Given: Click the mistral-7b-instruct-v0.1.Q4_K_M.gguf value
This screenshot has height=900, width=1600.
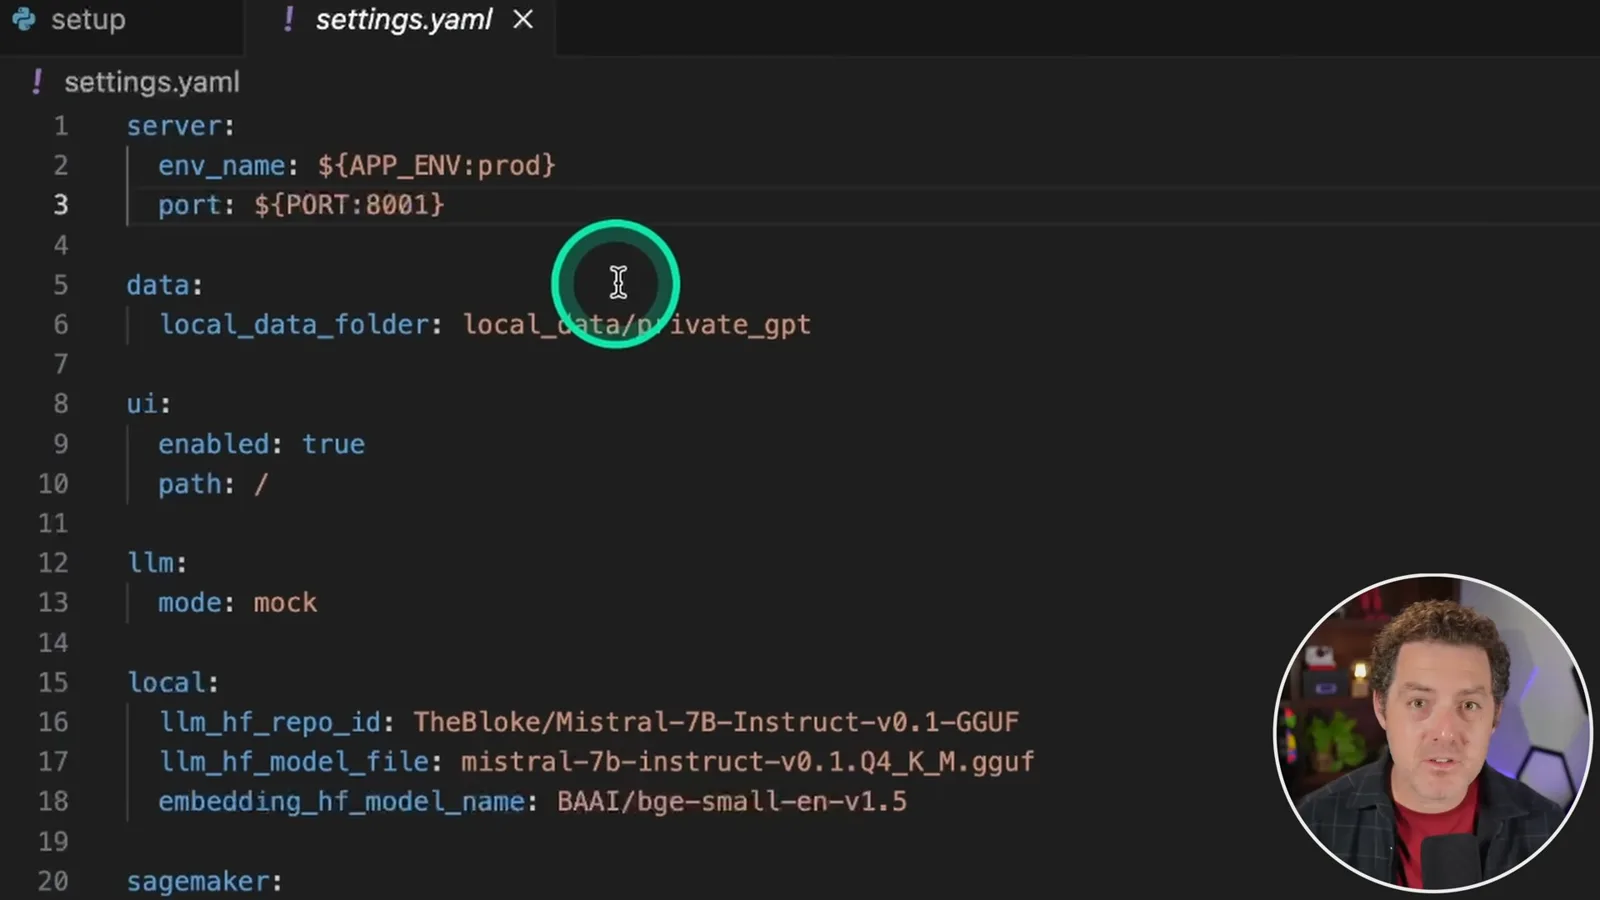Looking at the screenshot, I should tap(748, 762).
